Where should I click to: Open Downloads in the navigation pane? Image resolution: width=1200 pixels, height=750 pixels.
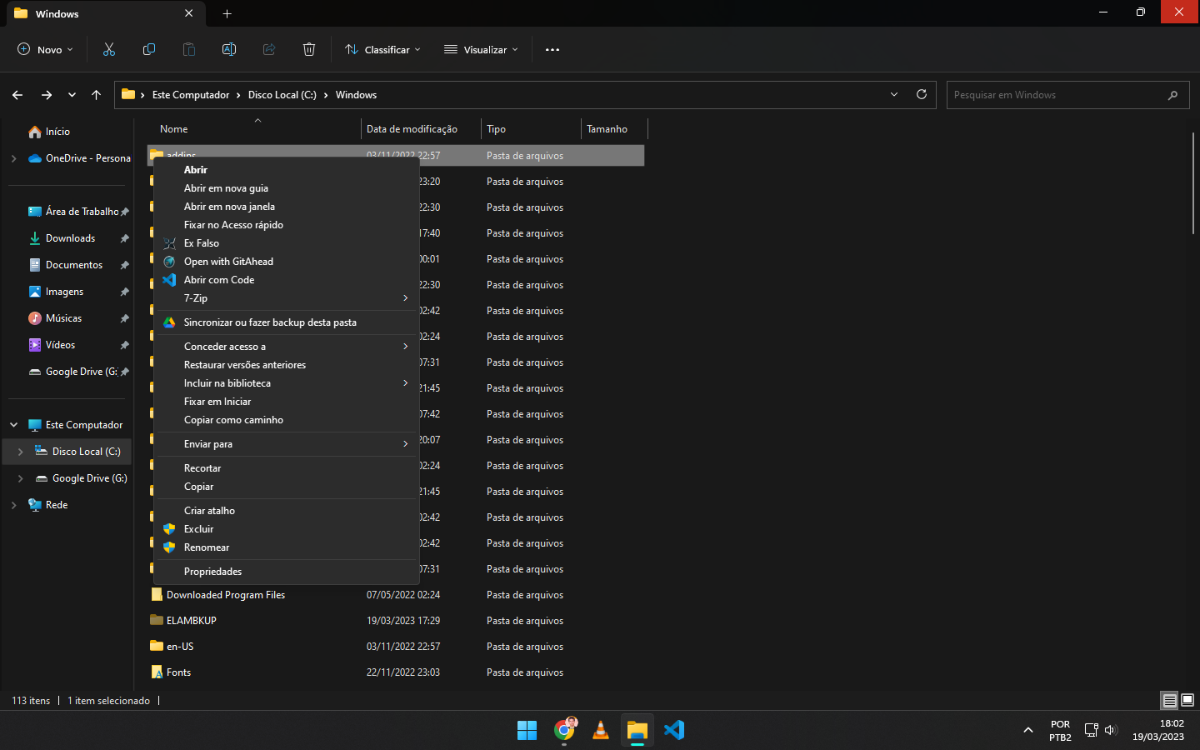[70, 238]
